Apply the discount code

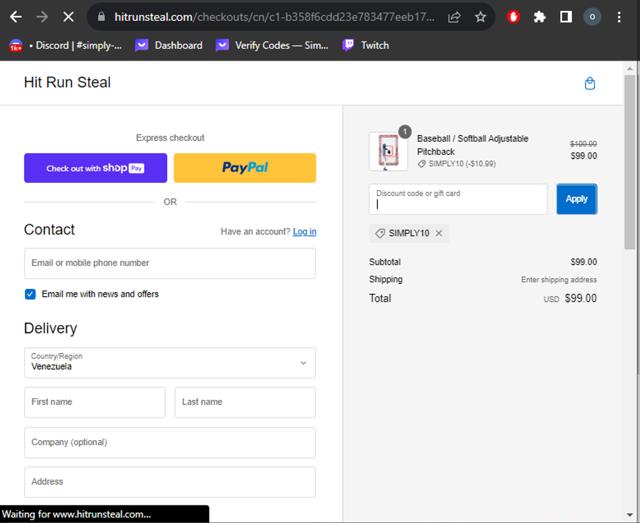[x=577, y=199]
